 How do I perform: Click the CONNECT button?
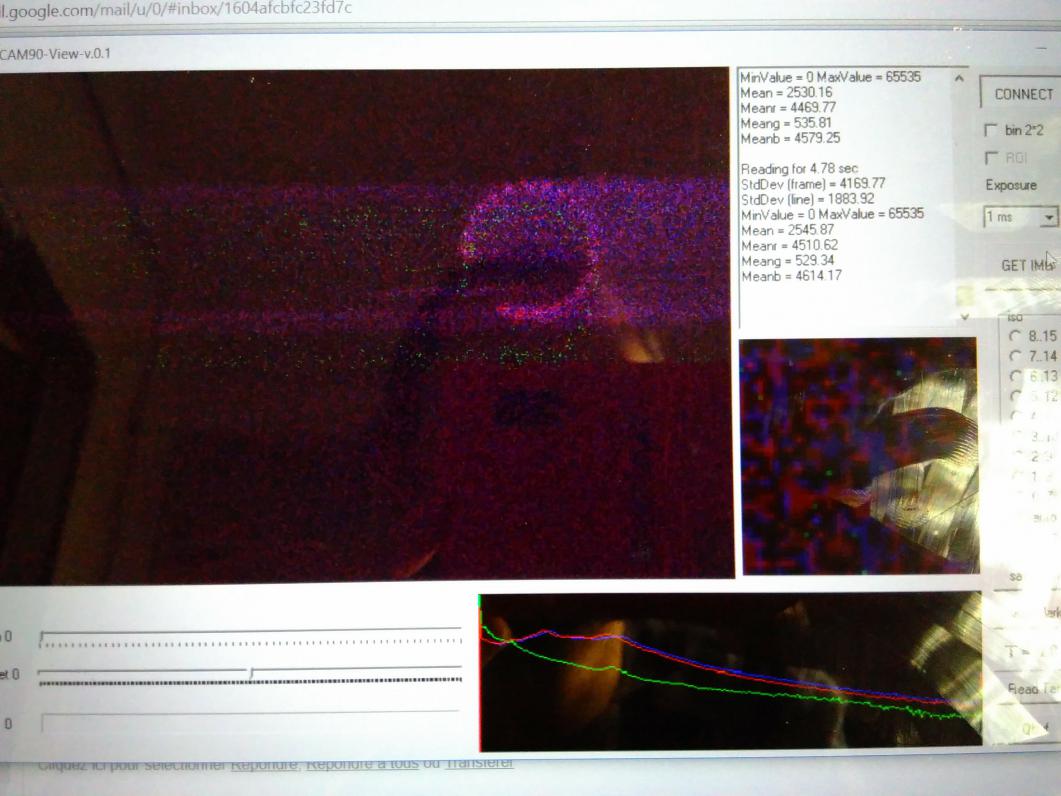coord(1022,94)
